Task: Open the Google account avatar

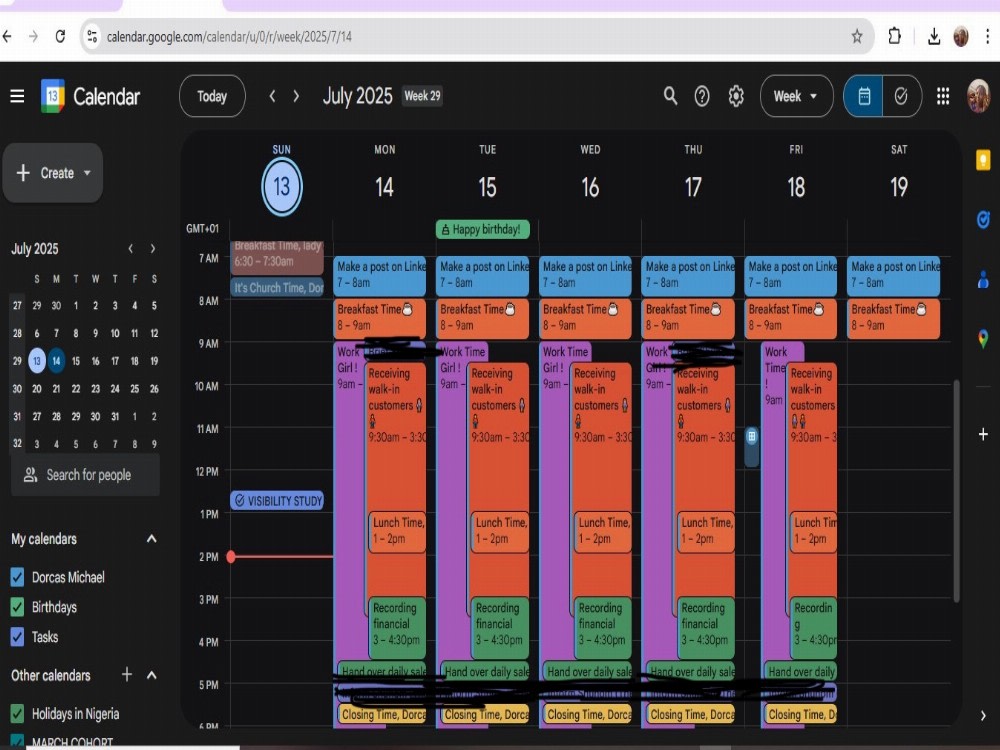Action: 978,96
